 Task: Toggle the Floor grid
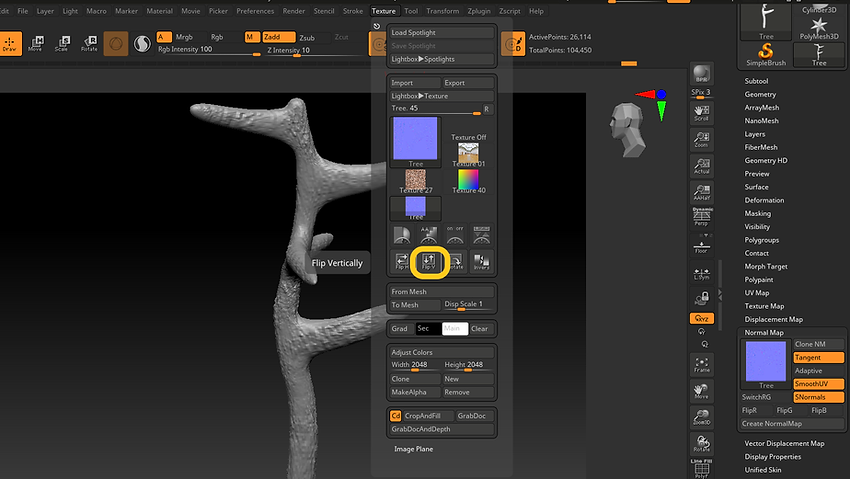[x=701, y=245]
